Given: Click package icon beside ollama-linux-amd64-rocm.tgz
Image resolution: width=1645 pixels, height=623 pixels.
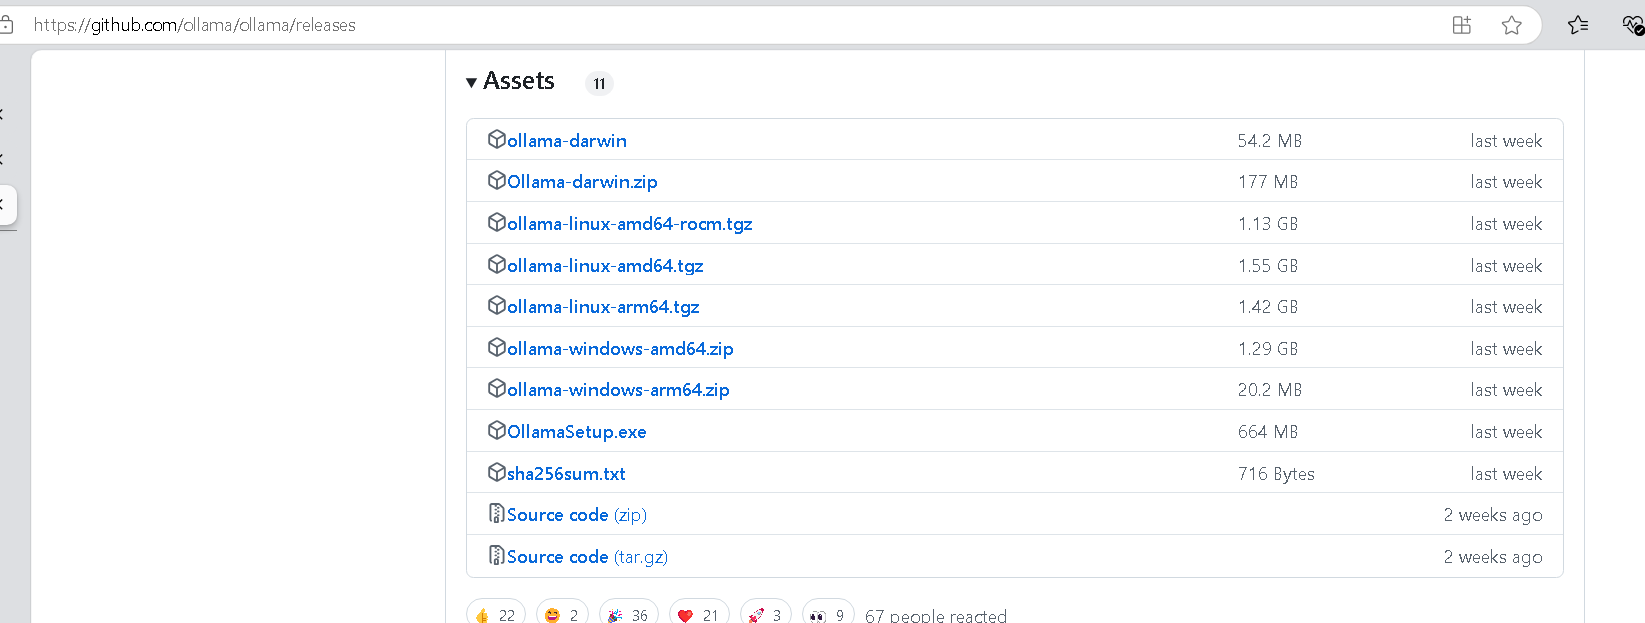Looking at the screenshot, I should pos(496,222).
